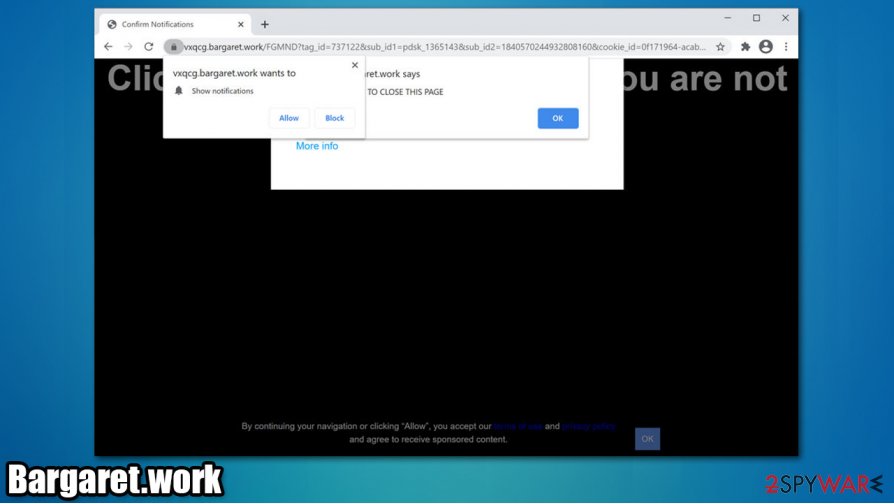Open site info via the padlock icon
Image resolution: width=894 pixels, height=504 pixels.
pyautogui.click(x=174, y=47)
